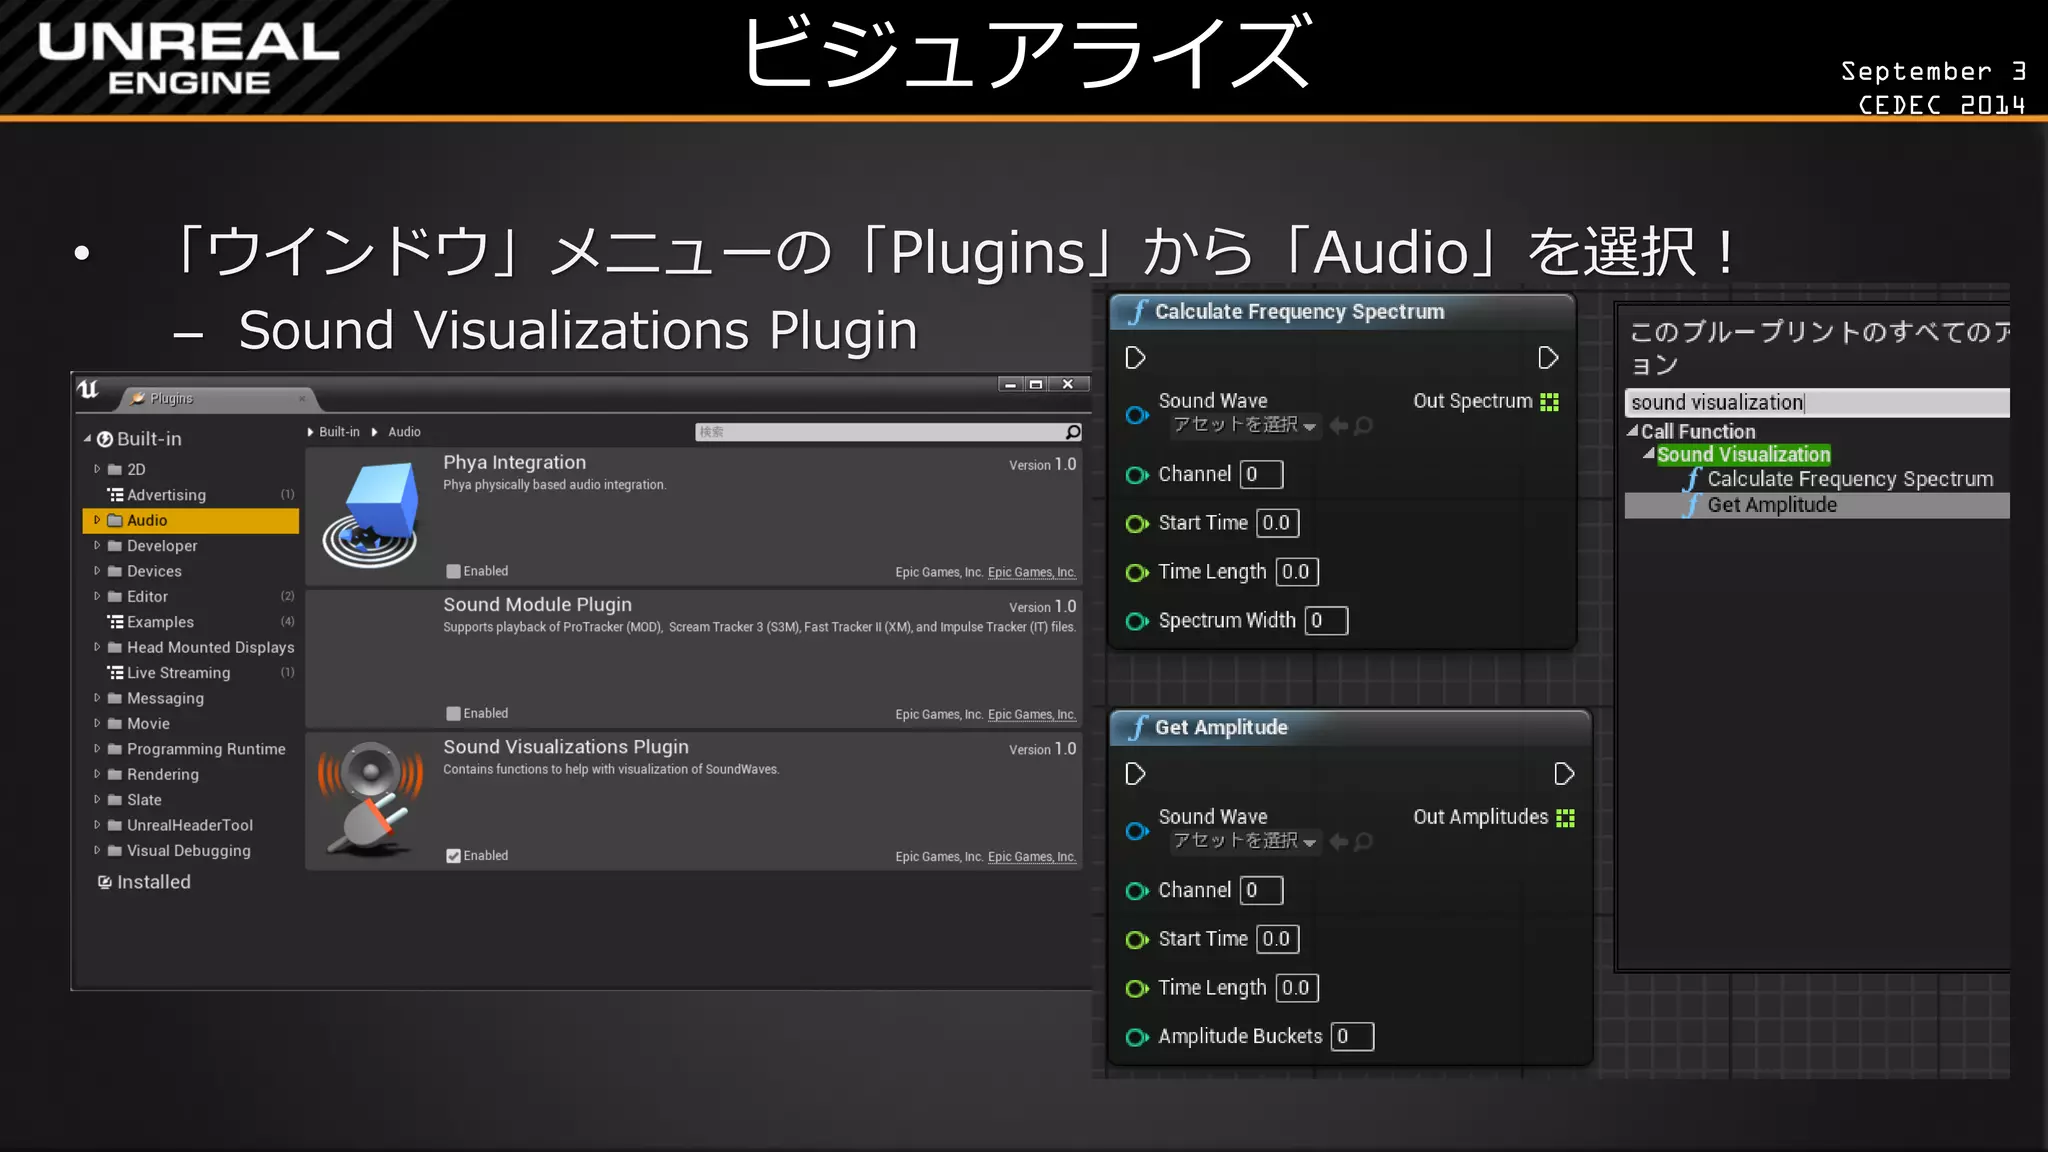
Task: Select the Live Streaming category
Action: [191, 673]
